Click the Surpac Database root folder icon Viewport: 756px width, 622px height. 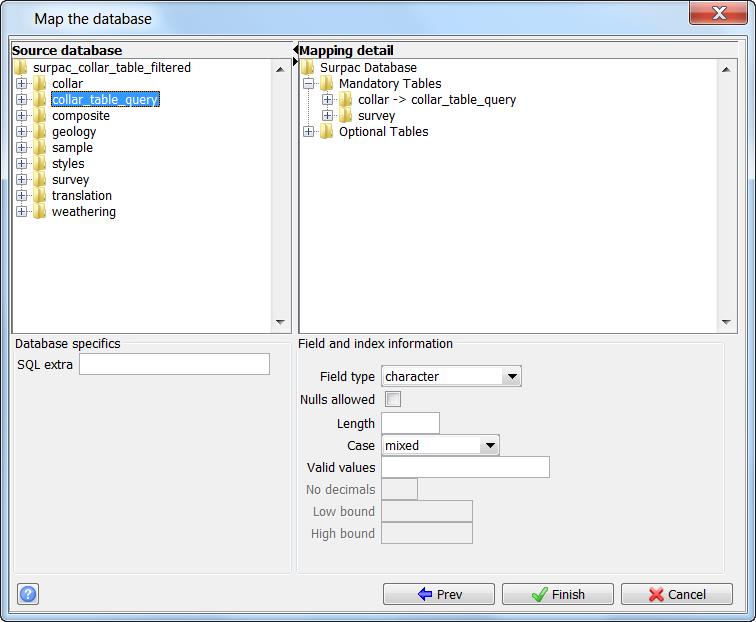click(308, 68)
